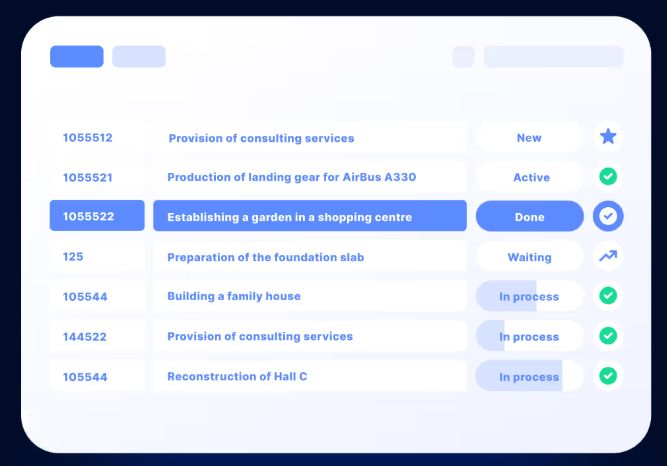Click green checkmark on row 144522
Viewport: 667px width, 466px height.
click(x=608, y=335)
